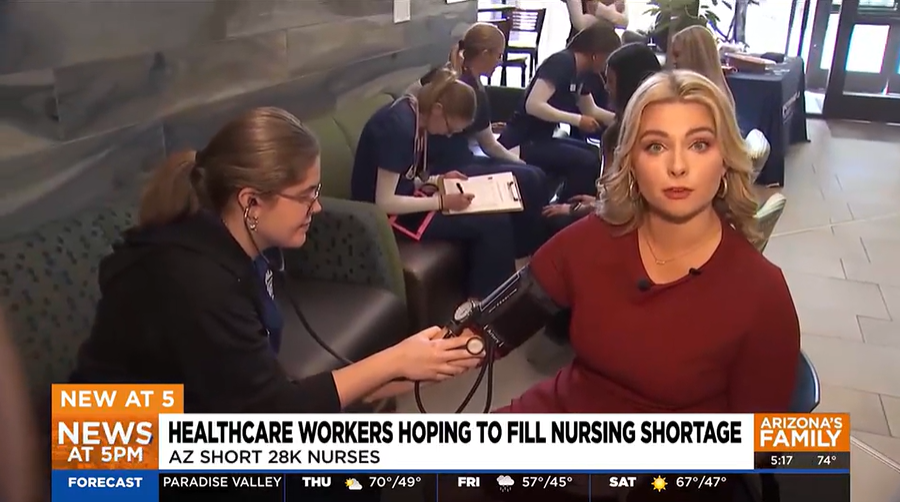
Task: Click the Saturday sunny weather icon
Action: coord(660,483)
